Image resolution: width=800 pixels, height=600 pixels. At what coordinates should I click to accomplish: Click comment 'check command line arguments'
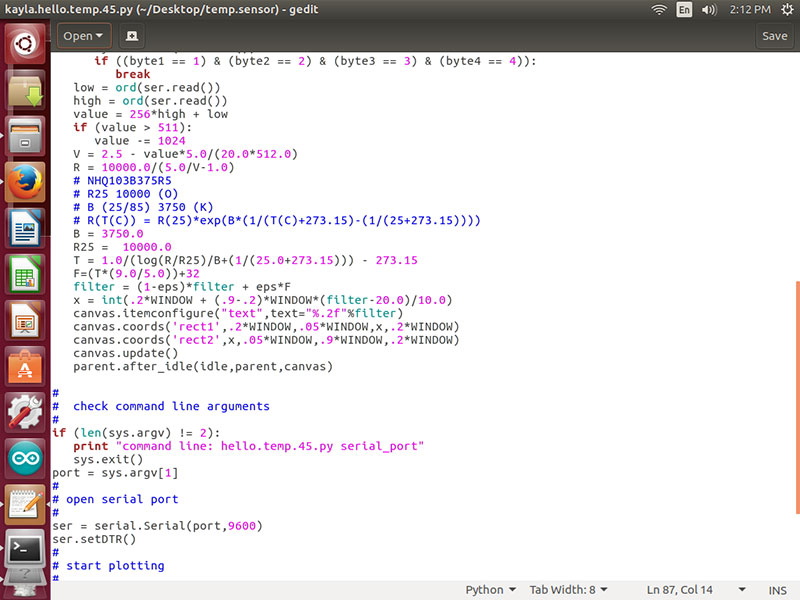(171, 406)
